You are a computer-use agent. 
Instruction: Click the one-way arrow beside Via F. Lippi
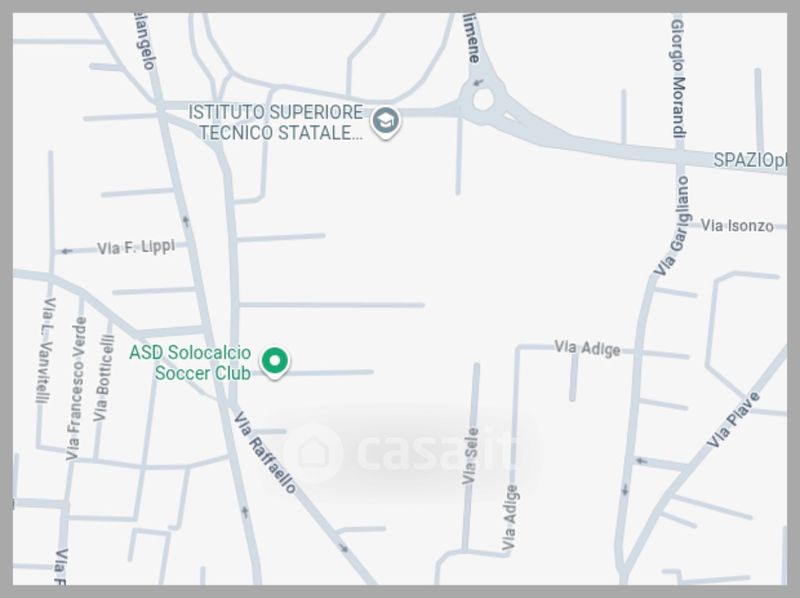[x=67, y=251]
